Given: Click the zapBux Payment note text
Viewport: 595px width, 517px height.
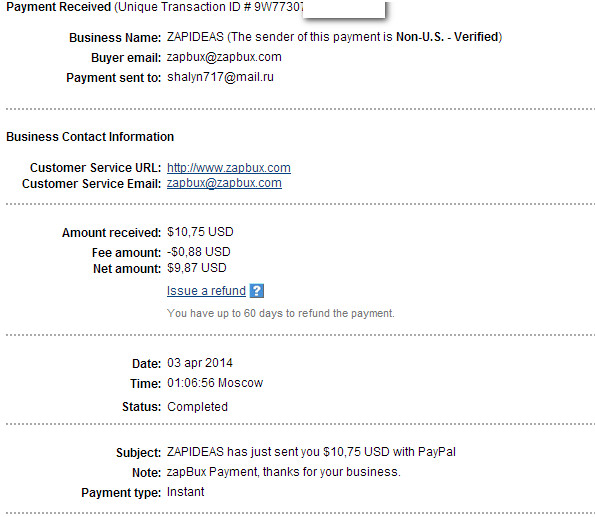Looking at the screenshot, I should [284, 472].
